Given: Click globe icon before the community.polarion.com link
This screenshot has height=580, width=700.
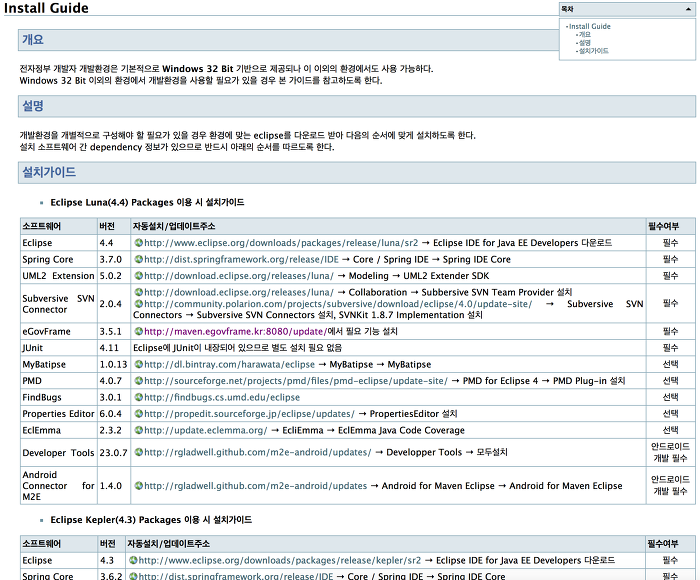Looking at the screenshot, I should coord(139,304).
